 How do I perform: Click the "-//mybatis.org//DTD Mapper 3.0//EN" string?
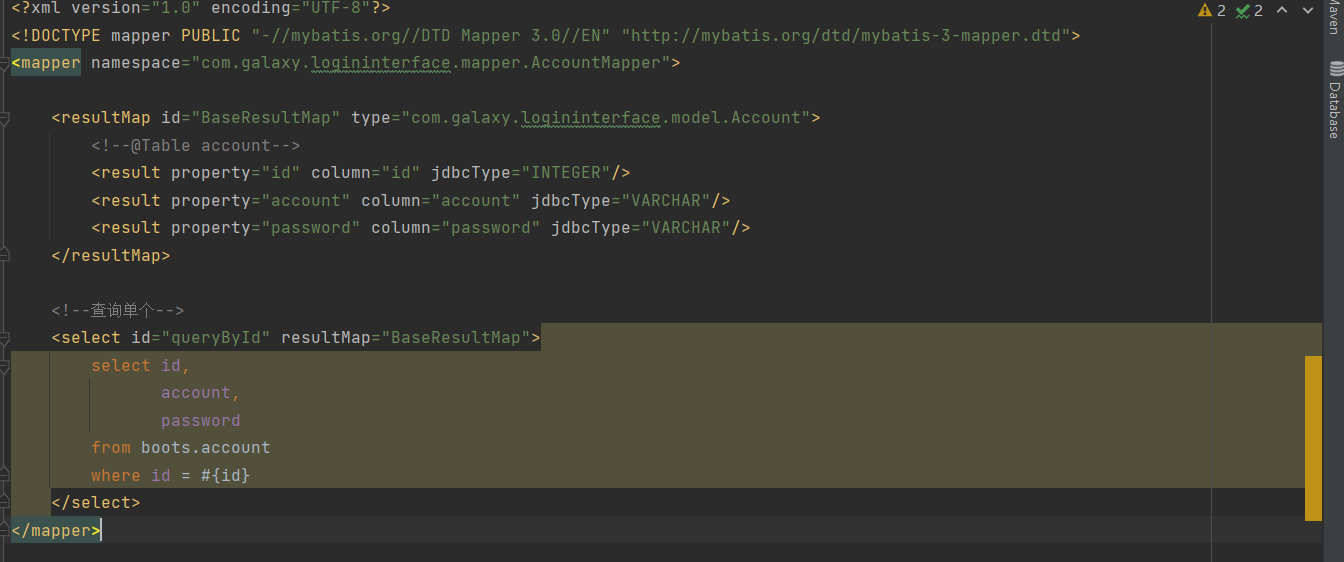[x=431, y=36]
